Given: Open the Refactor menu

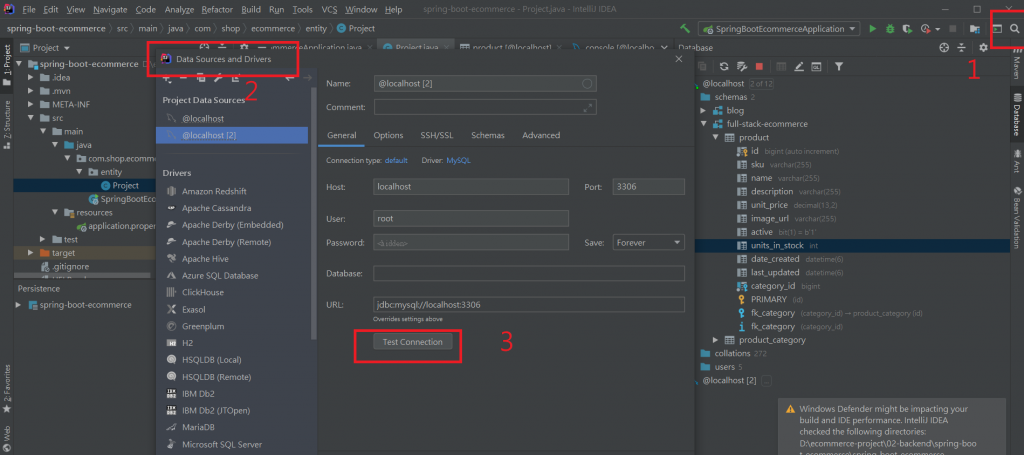Looking at the screenshot, I should [x=218, y=10].
